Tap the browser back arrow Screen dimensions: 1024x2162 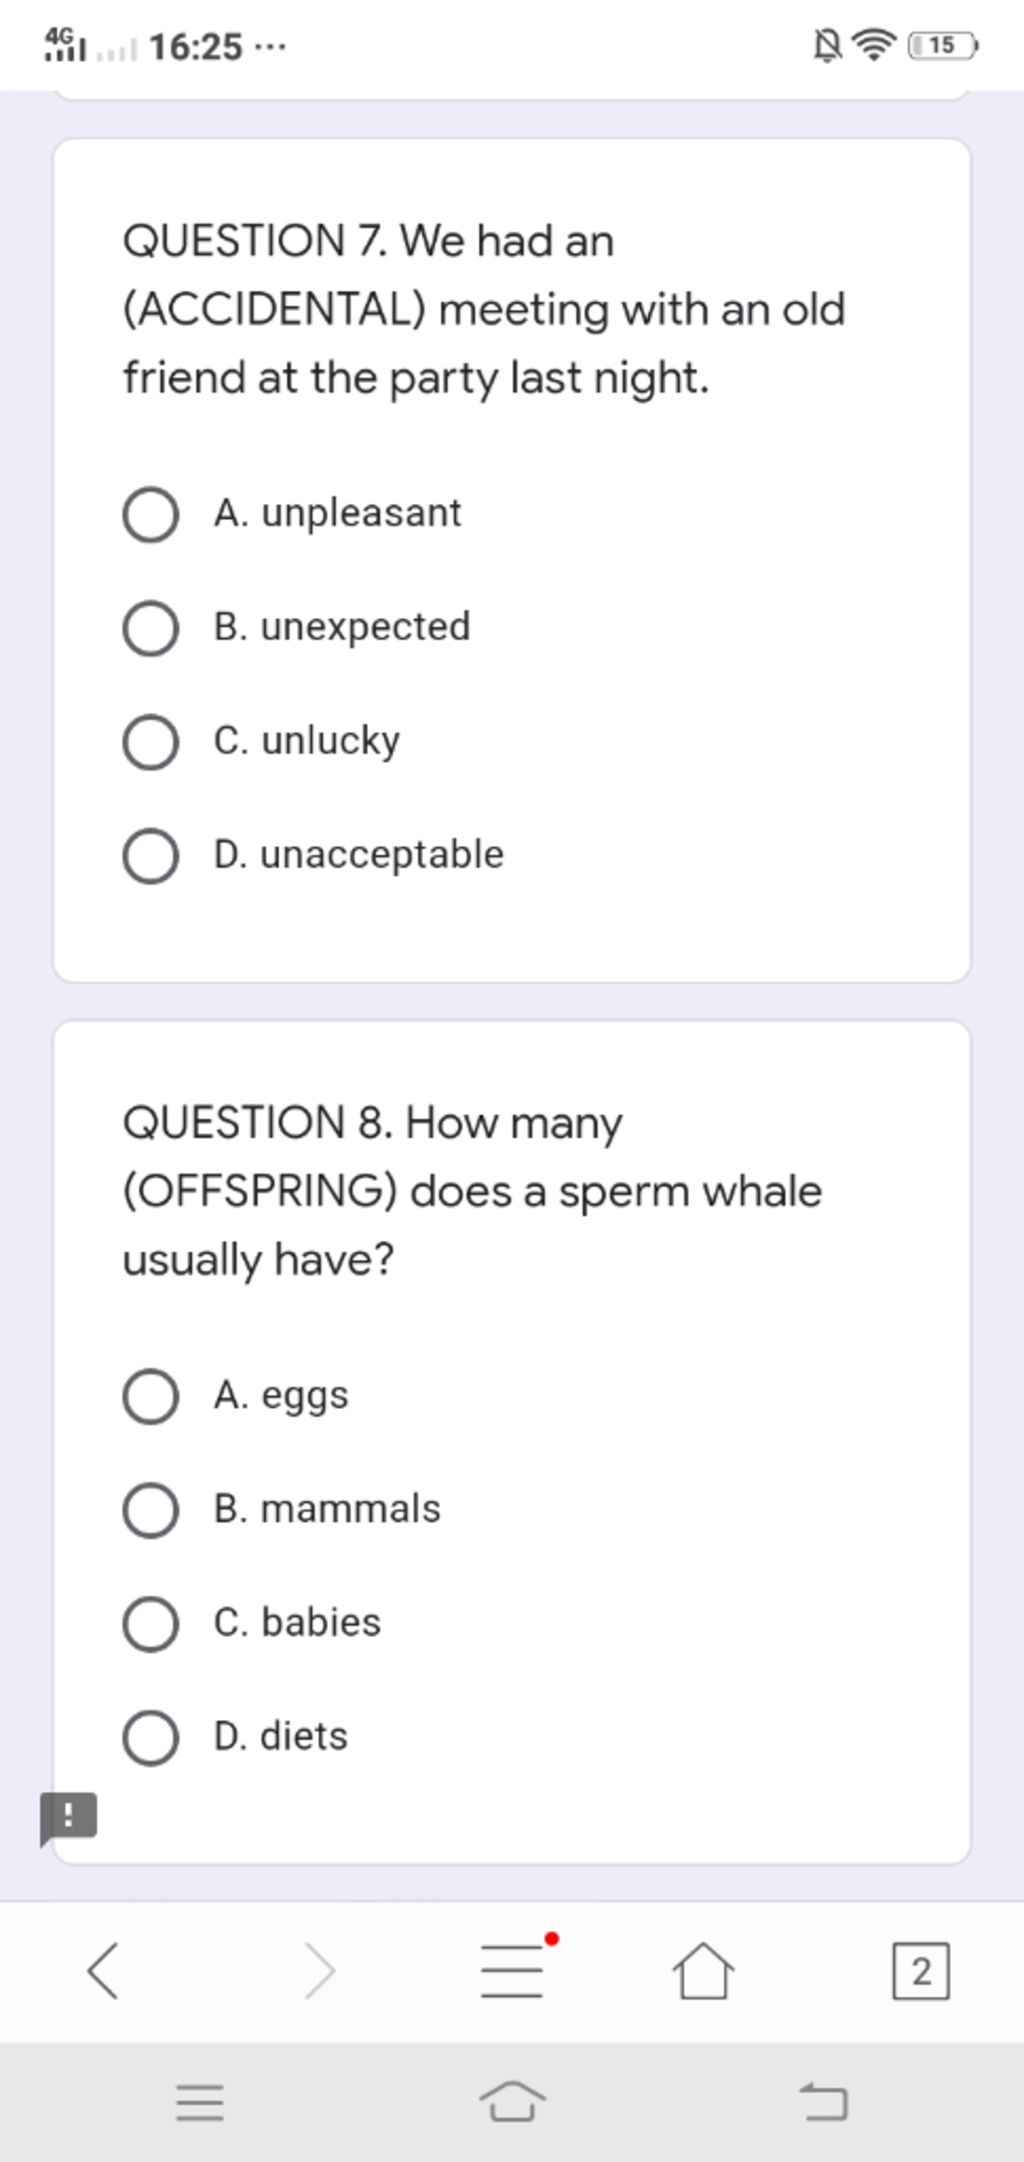click(103, 1971)
